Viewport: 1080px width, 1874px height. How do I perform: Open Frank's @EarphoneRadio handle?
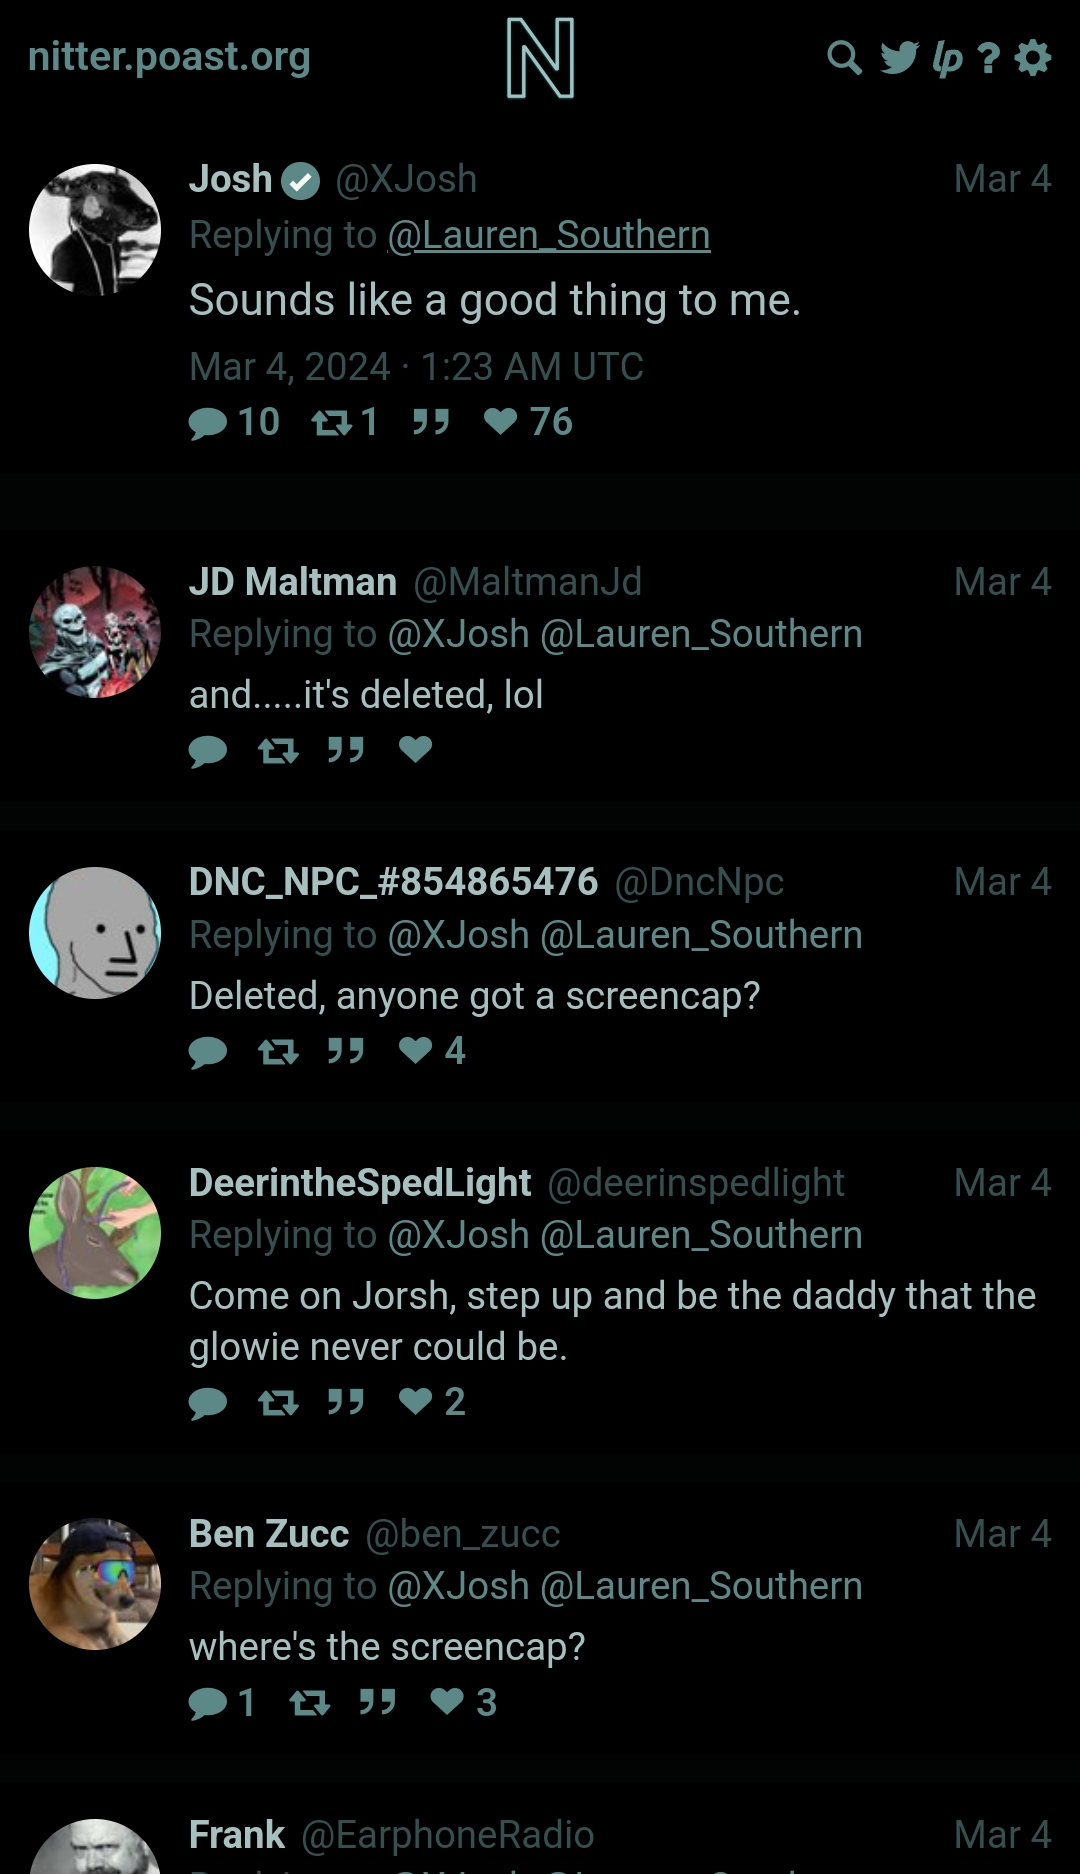447,1835
